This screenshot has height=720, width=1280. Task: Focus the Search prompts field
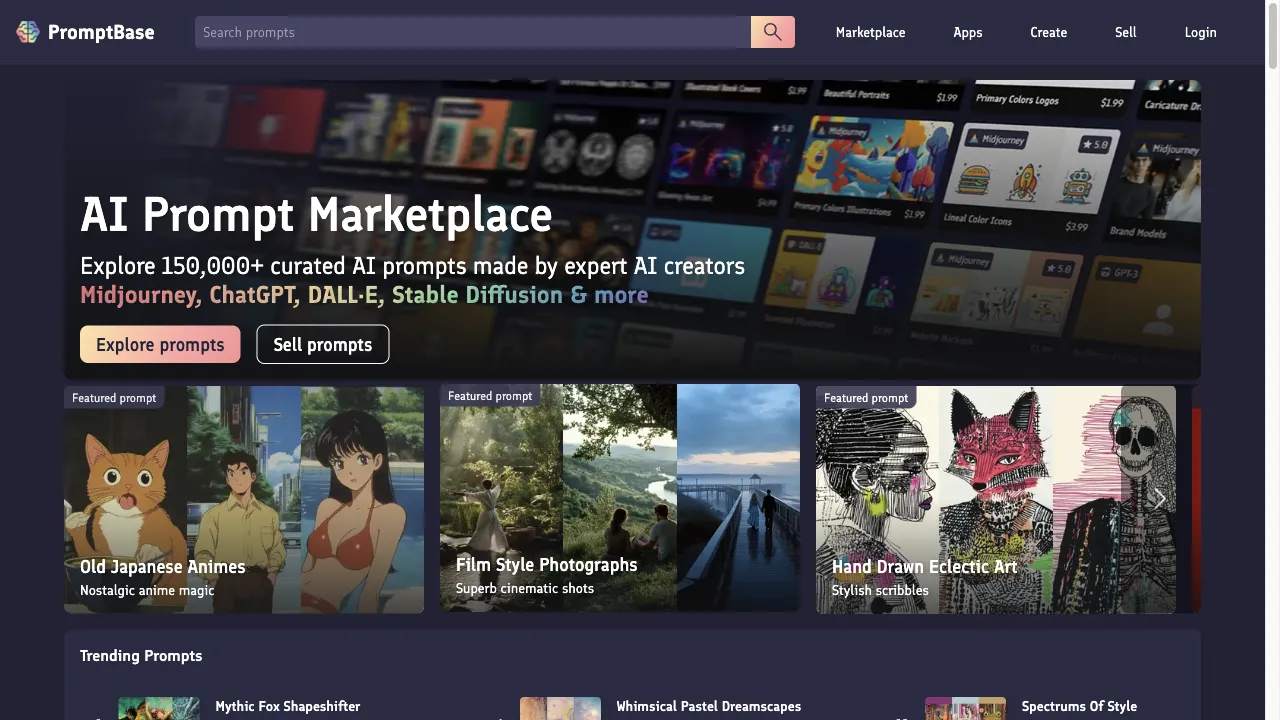click(473, 32)
